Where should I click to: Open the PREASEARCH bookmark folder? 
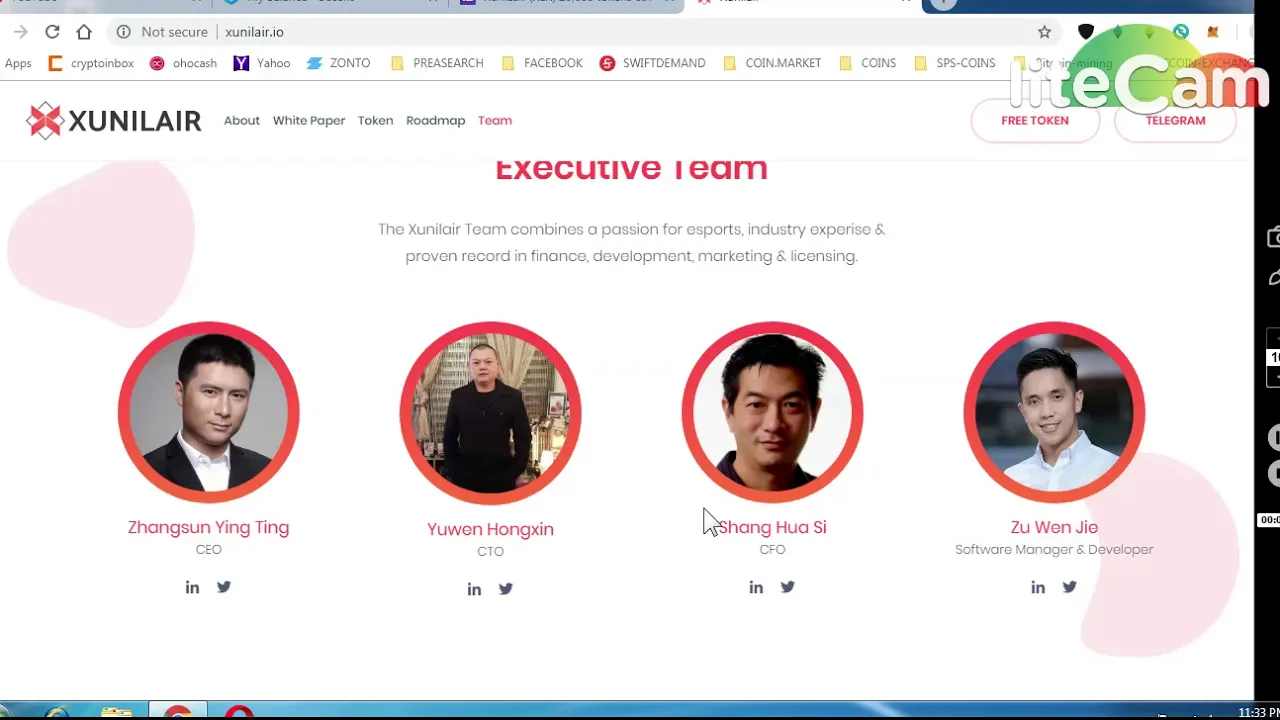[437, 63]
